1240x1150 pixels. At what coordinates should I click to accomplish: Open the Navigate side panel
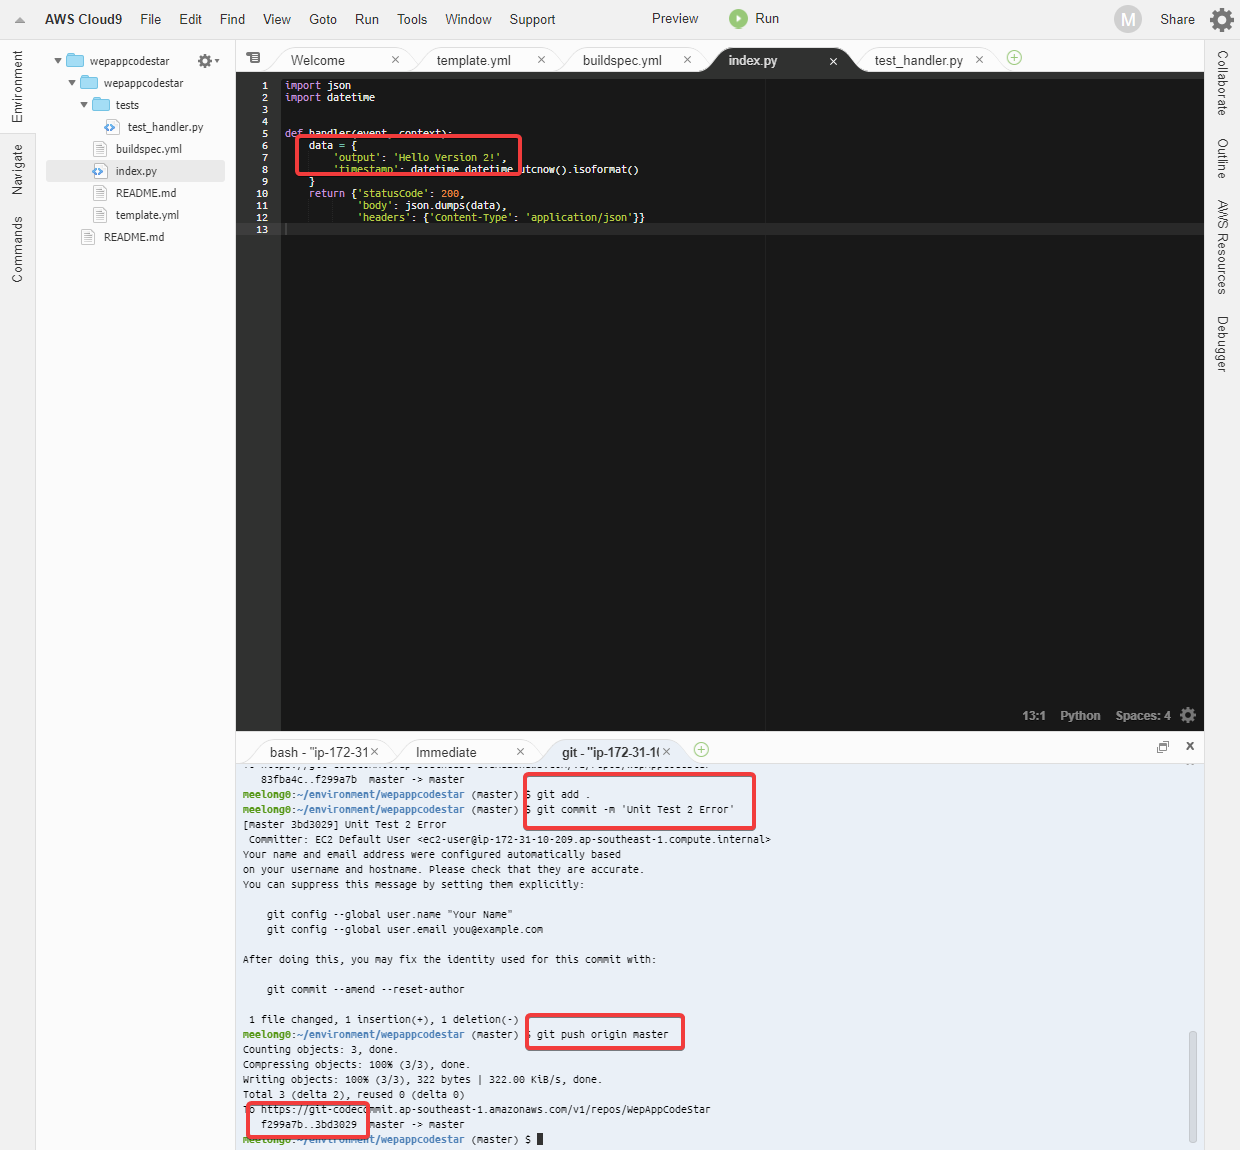coord(17,169)
